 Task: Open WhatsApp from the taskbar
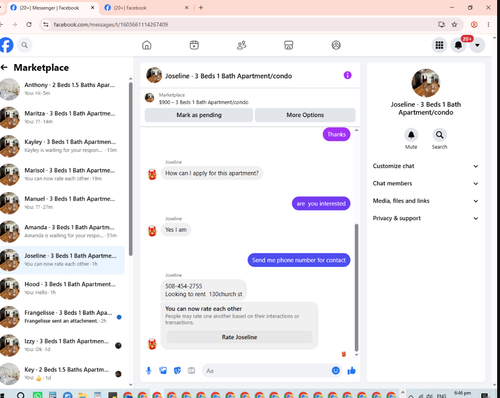click(37, 395)
